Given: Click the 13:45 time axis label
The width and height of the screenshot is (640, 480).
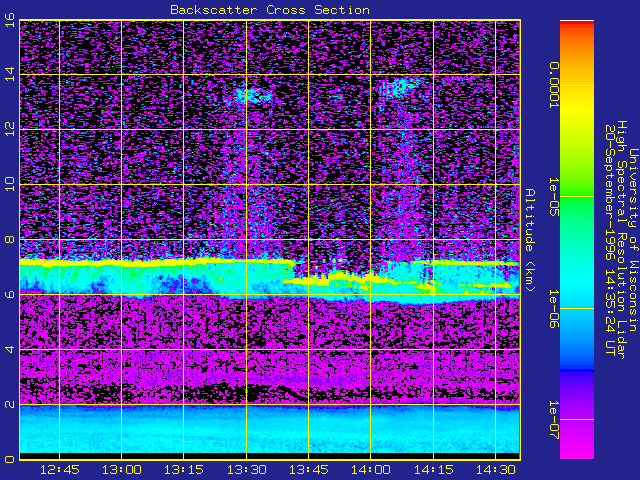Looking at the screenshot, I should coord(309,470).
